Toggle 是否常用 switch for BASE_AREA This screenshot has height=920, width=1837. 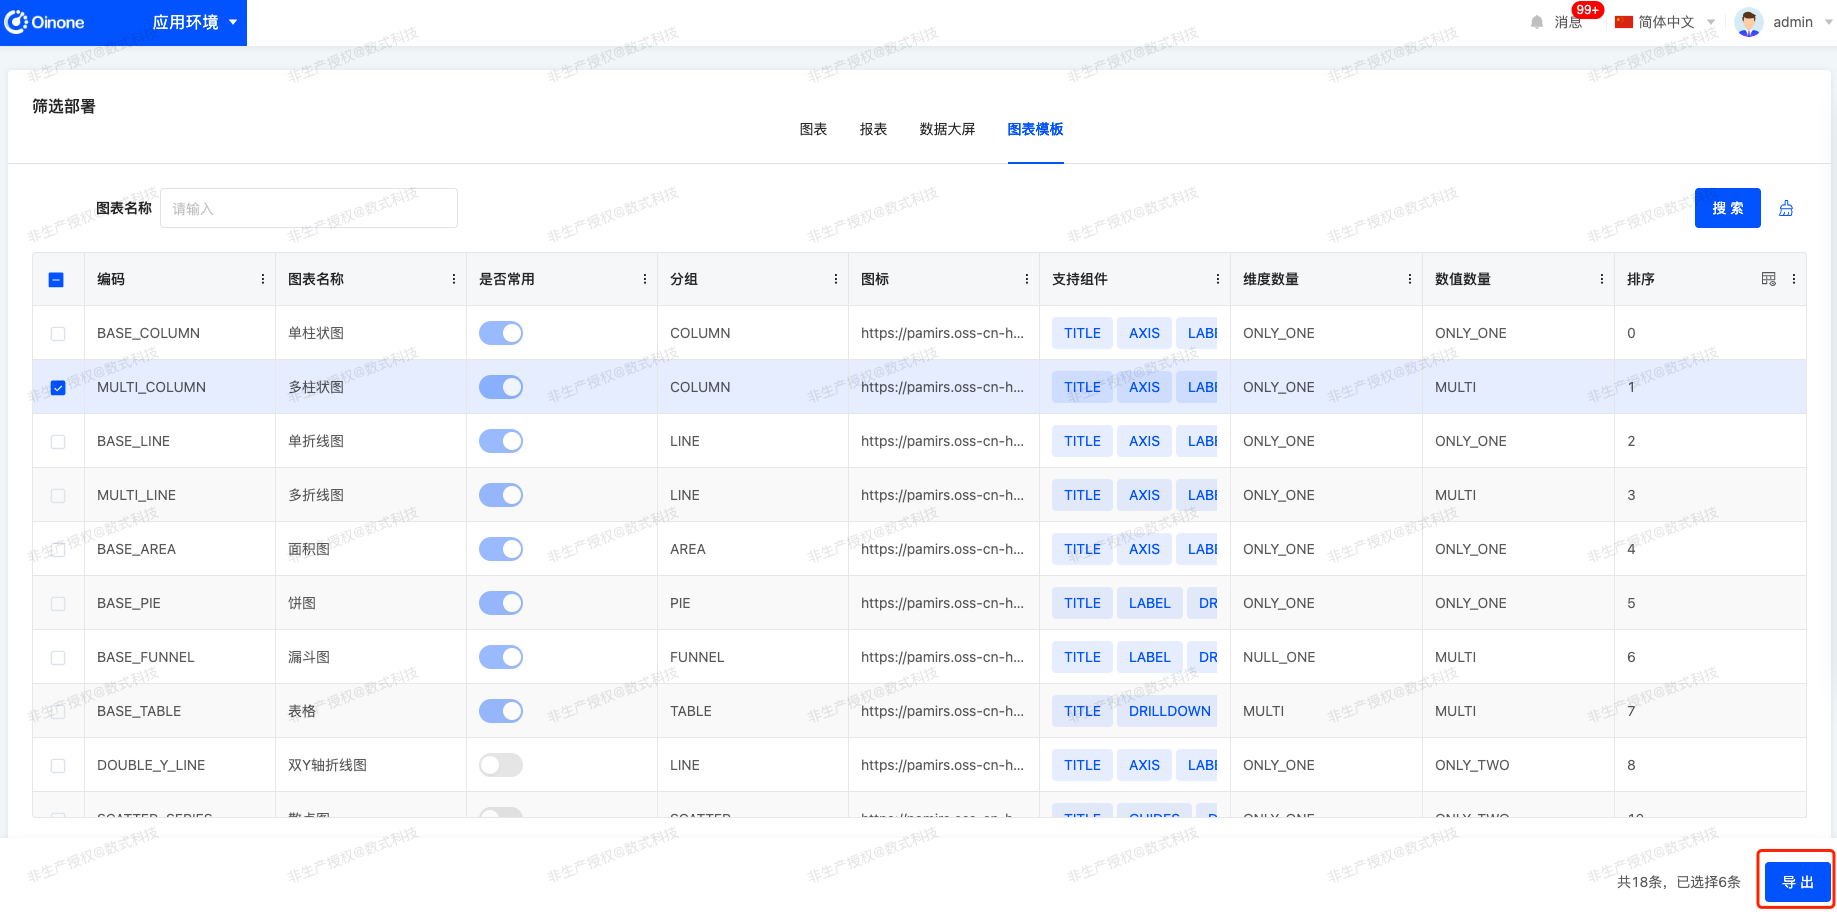tap(501, 549)
